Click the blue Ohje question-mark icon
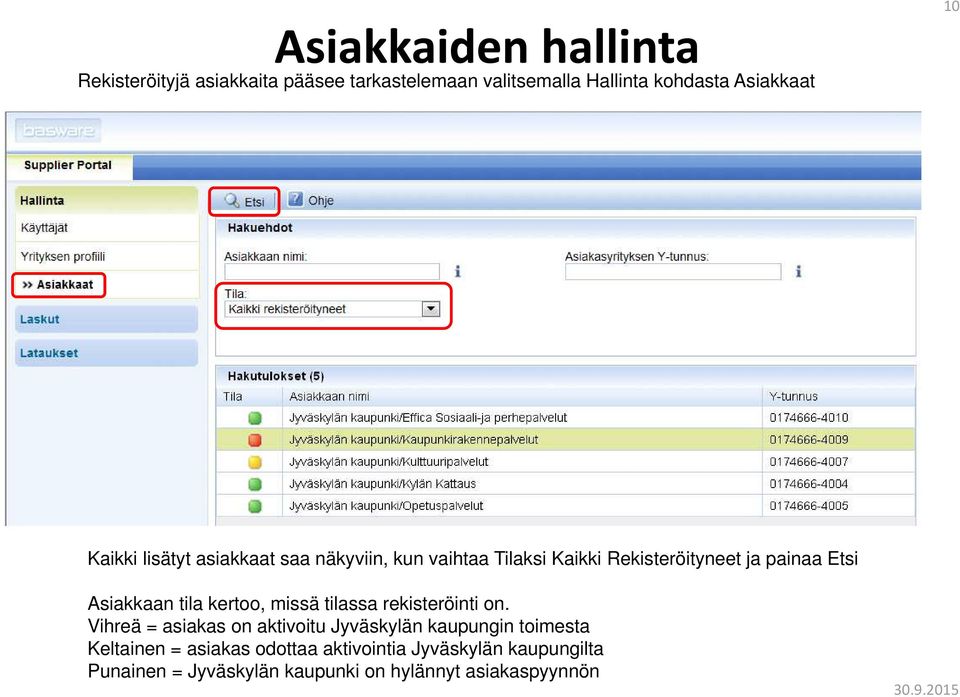The width and height of the screenshot is (960, 697). [x=296, y=199]
